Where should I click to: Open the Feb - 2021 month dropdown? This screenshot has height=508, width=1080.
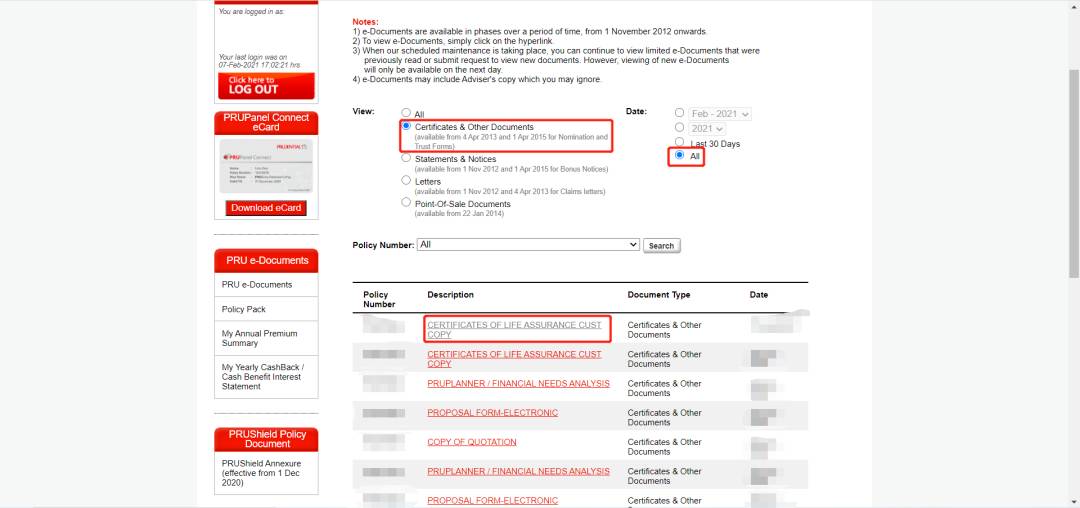(720, 114)
